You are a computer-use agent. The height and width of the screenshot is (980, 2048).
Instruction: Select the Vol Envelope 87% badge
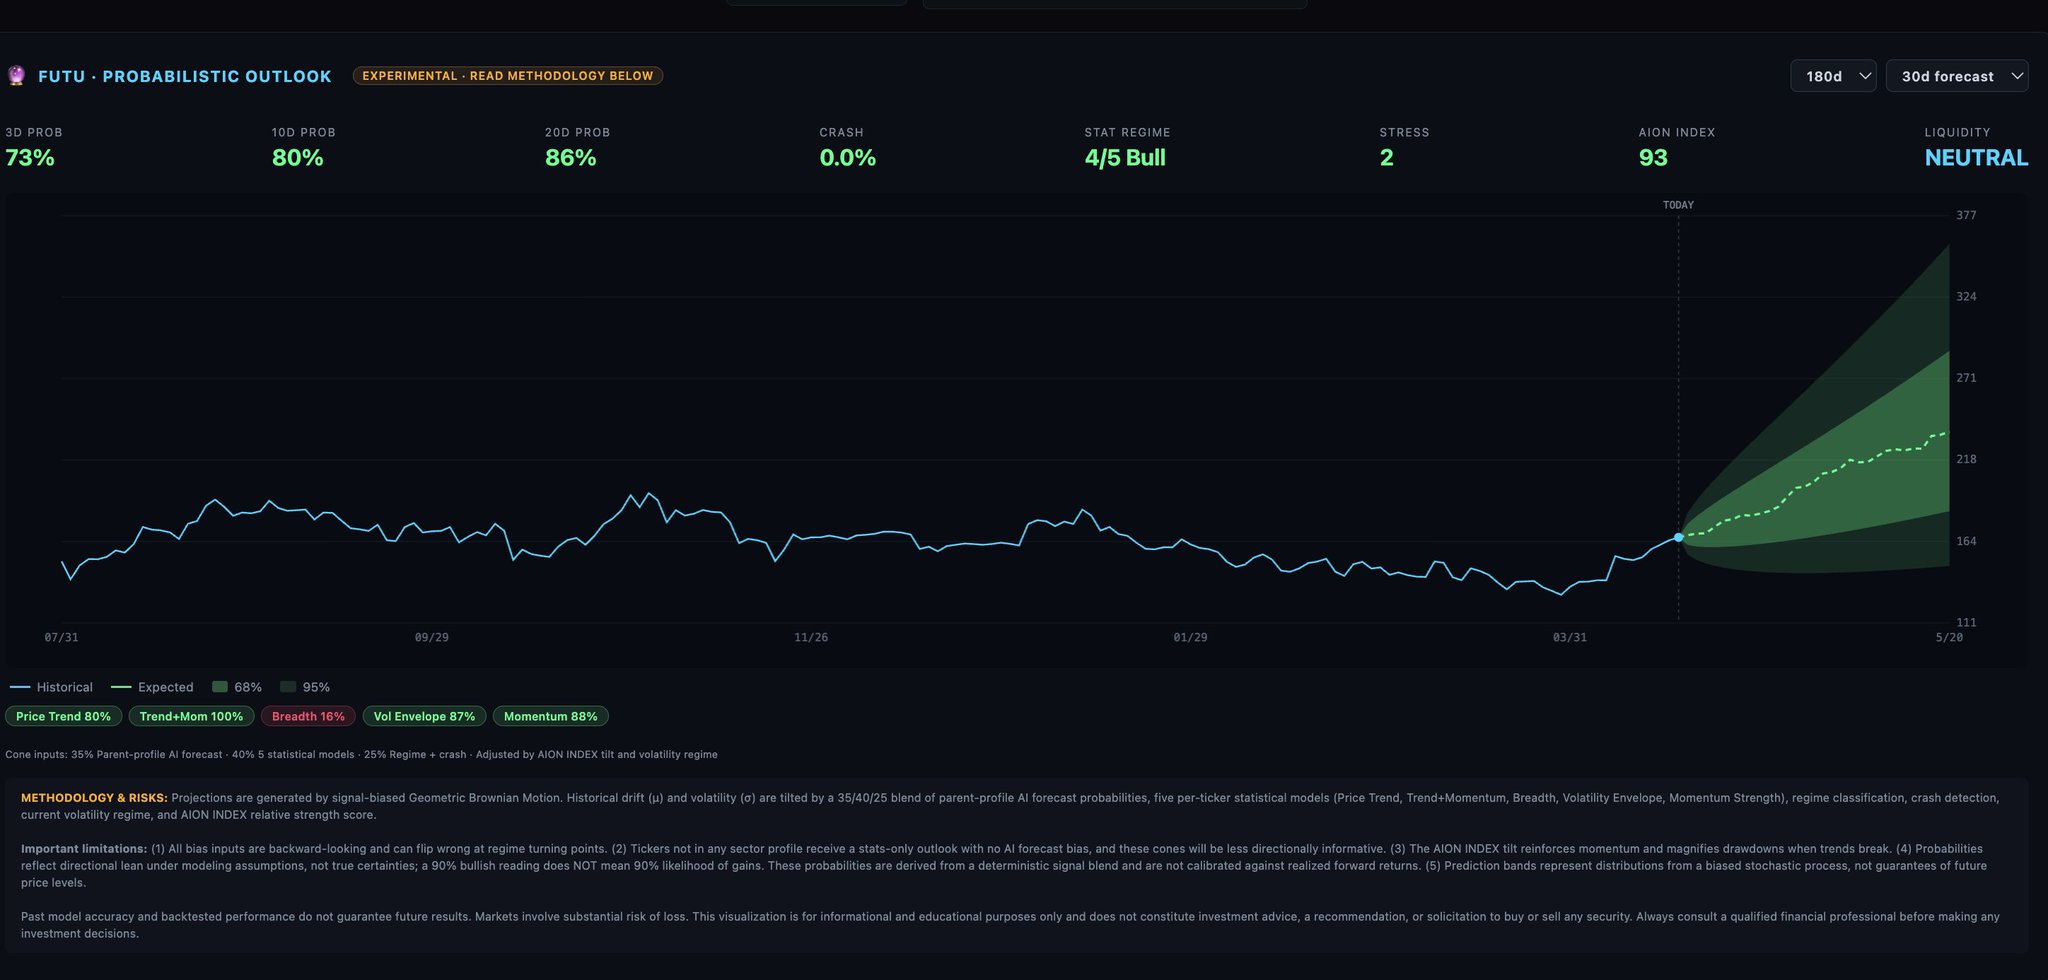tap(424, 716)
